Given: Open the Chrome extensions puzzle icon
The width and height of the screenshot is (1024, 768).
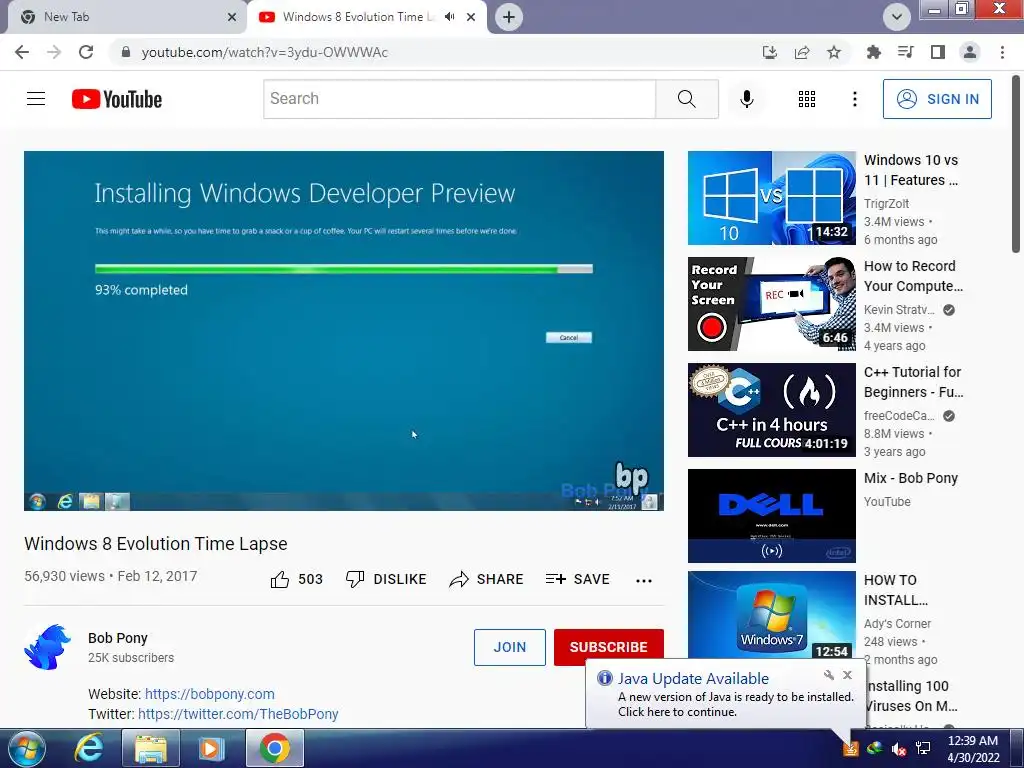Looking at the screenshot, I should click(x=873, y=52).
